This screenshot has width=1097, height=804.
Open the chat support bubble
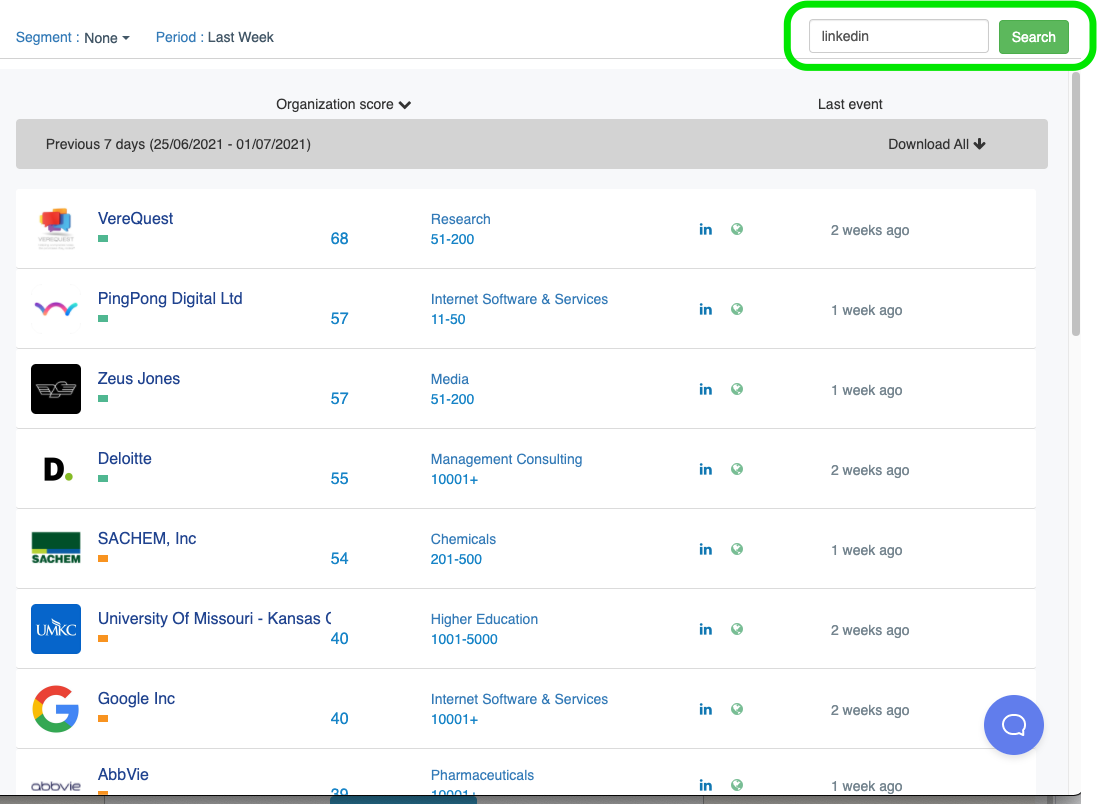pos(1013,725)
